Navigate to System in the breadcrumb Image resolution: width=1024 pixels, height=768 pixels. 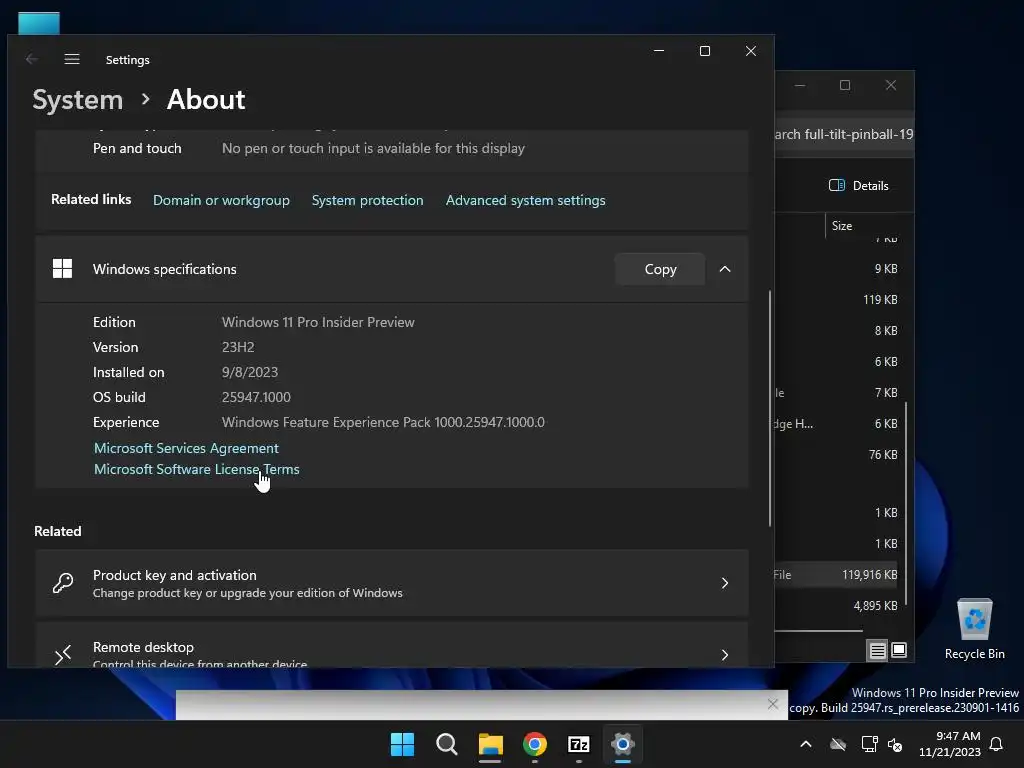tap(78, 100)
